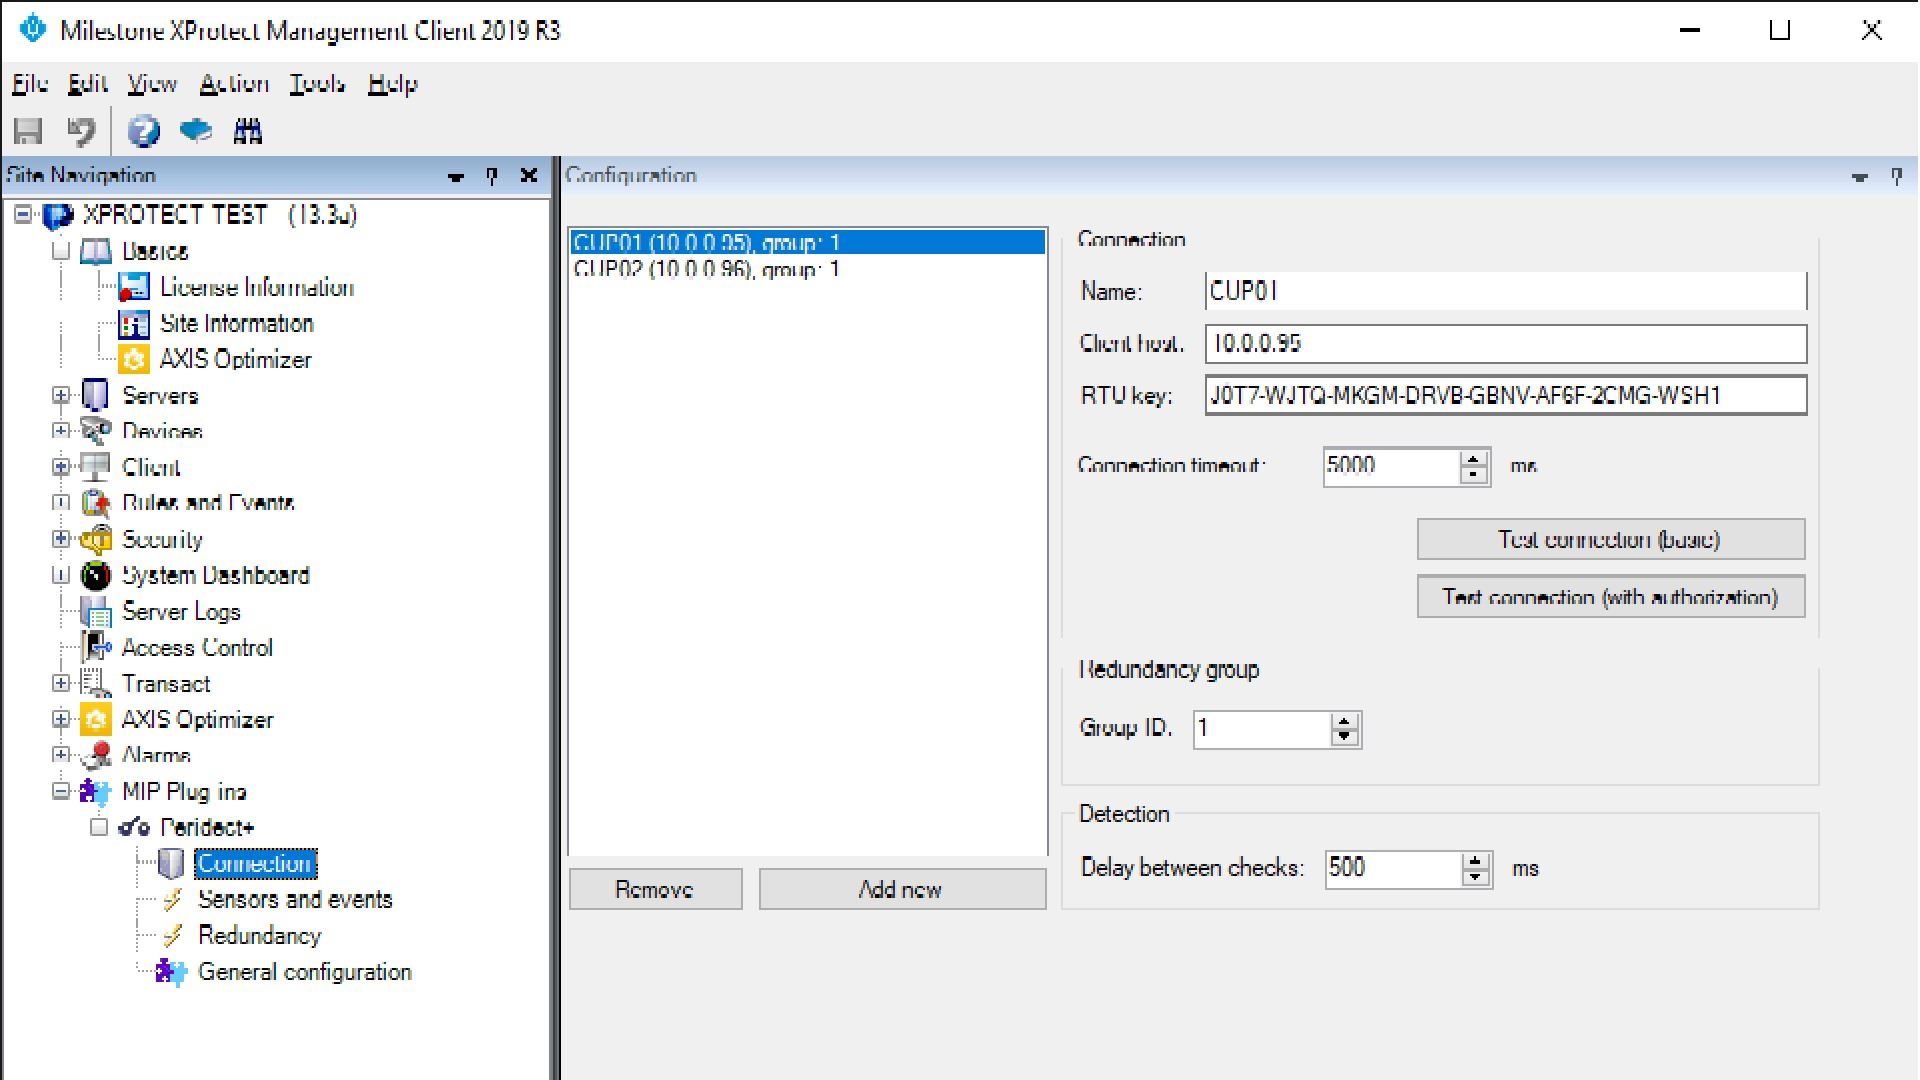Click the Devices camera icon
The image size is (1920, 1080).
96,431
